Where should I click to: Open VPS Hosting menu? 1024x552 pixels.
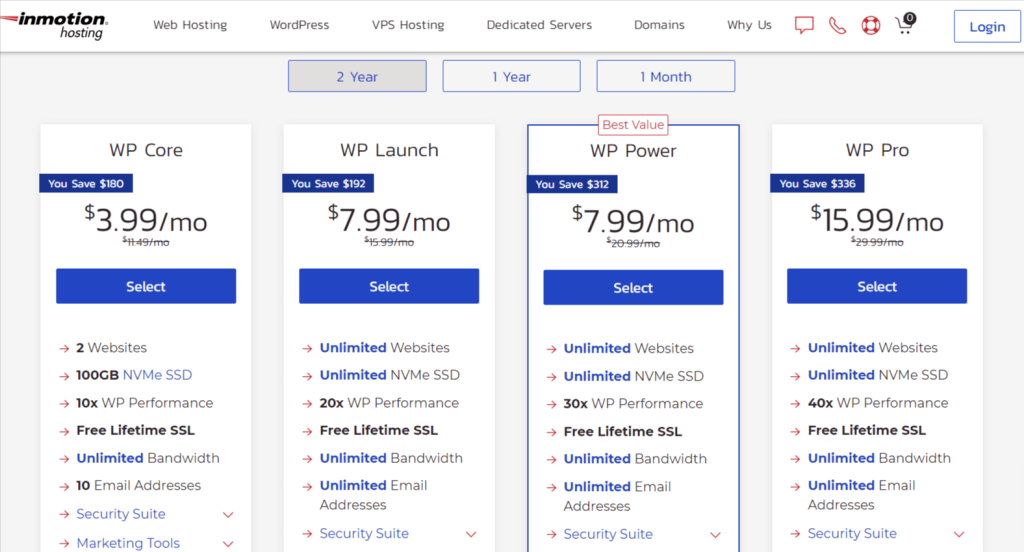pyautogui.click(x=408, y=25)
